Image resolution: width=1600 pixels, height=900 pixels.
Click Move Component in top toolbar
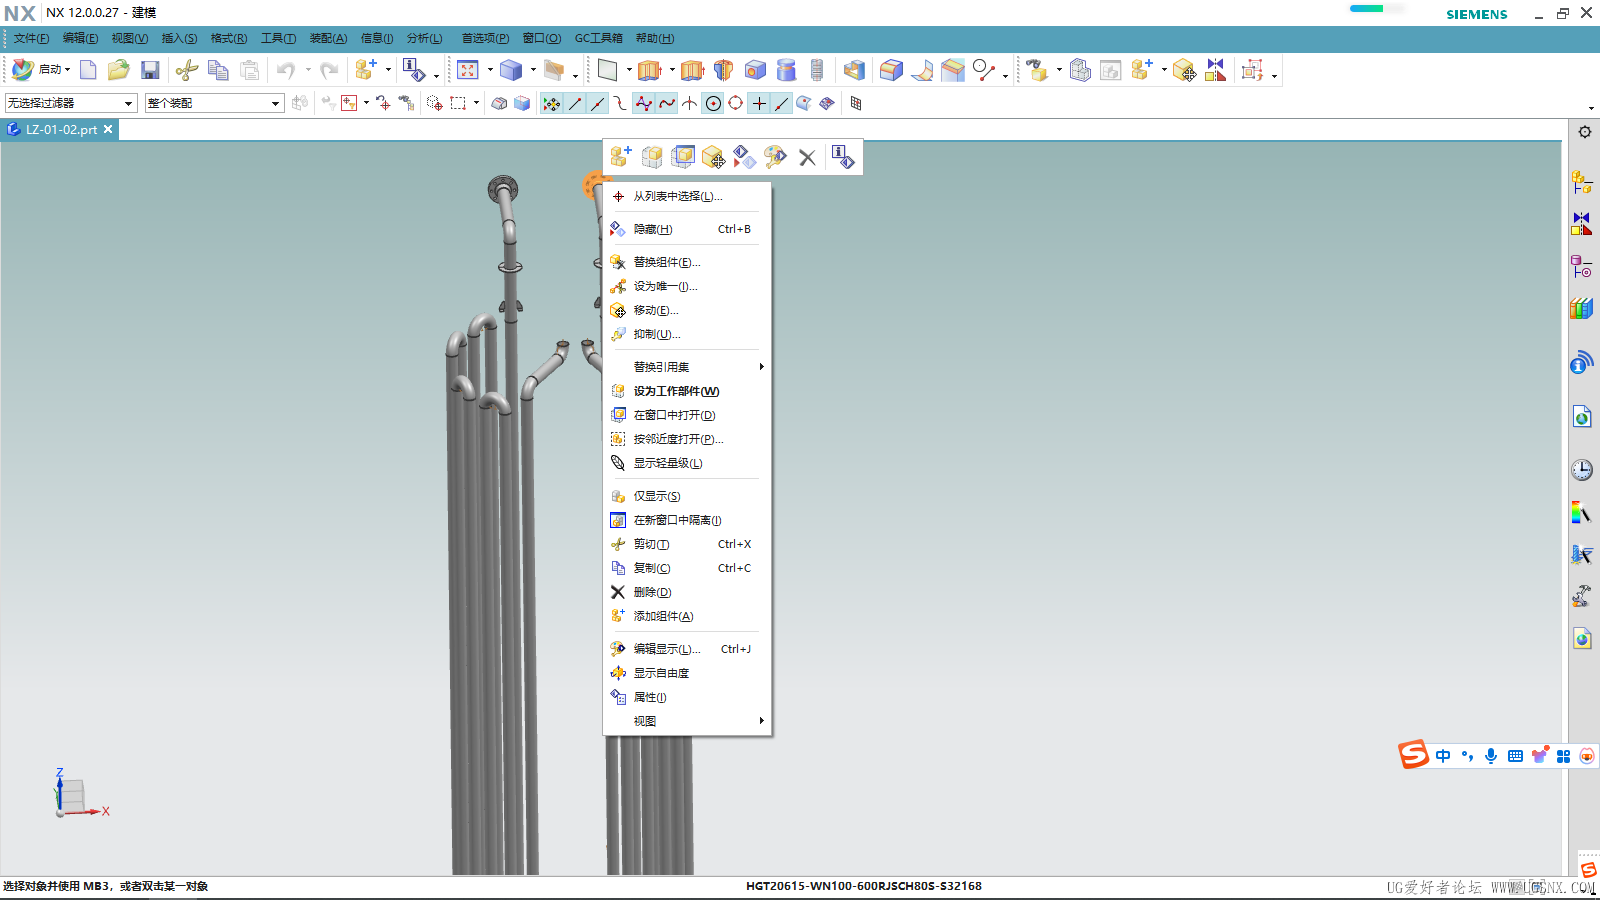point(1184,70)
